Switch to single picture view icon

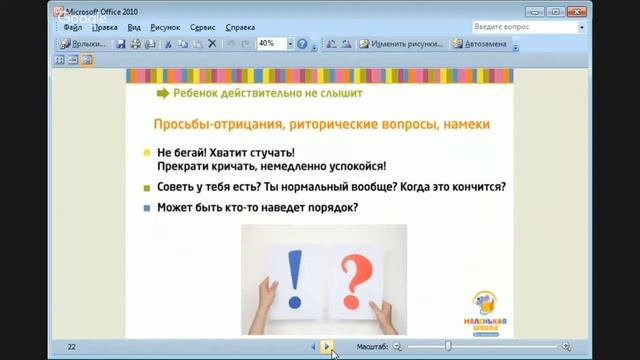click(87, 60)
